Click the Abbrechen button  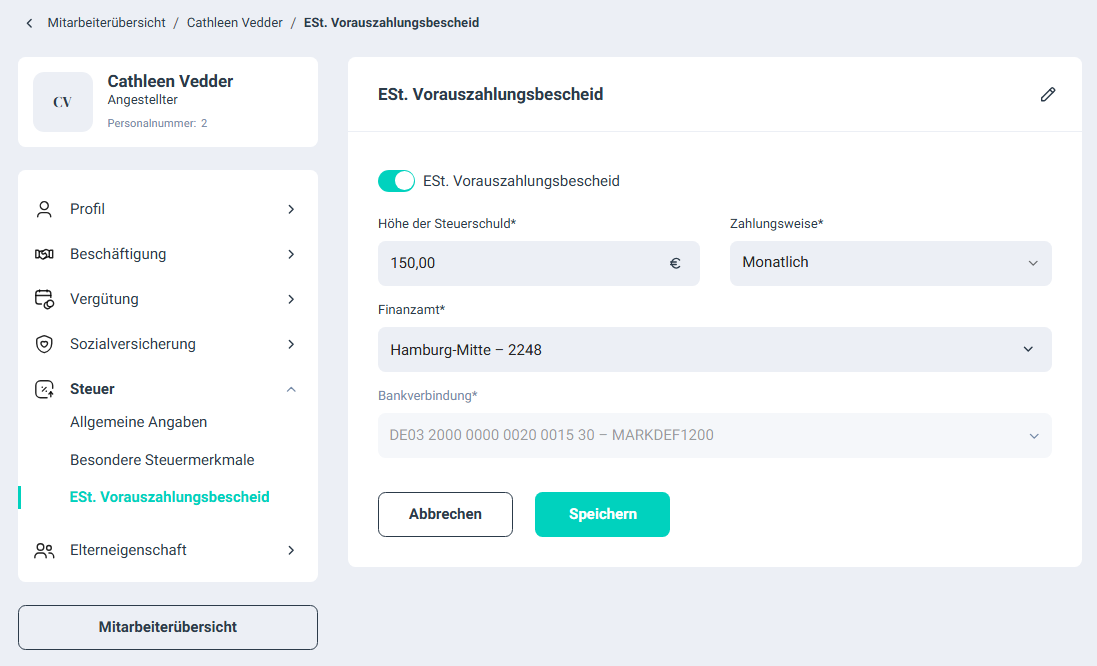coord(445,514)
